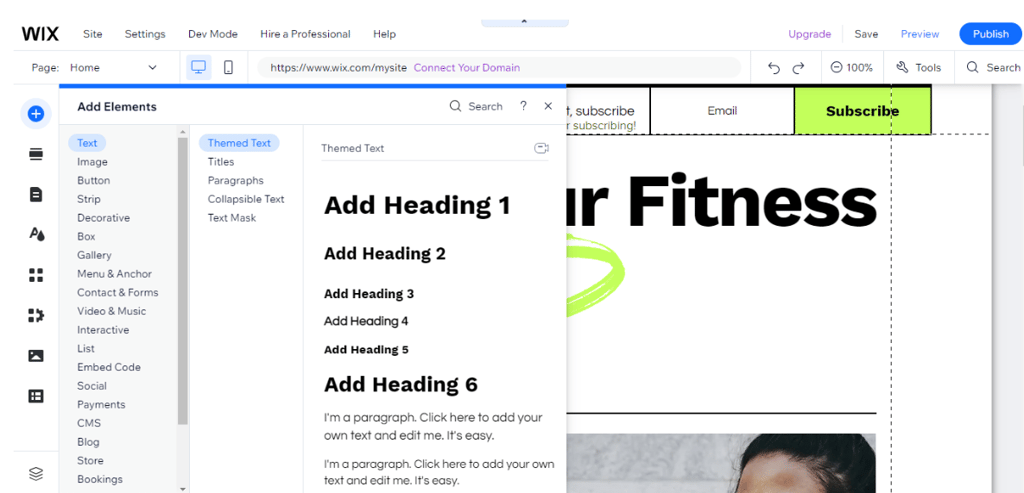Select the Box category
1024x493 pixels.
[86, 236]
